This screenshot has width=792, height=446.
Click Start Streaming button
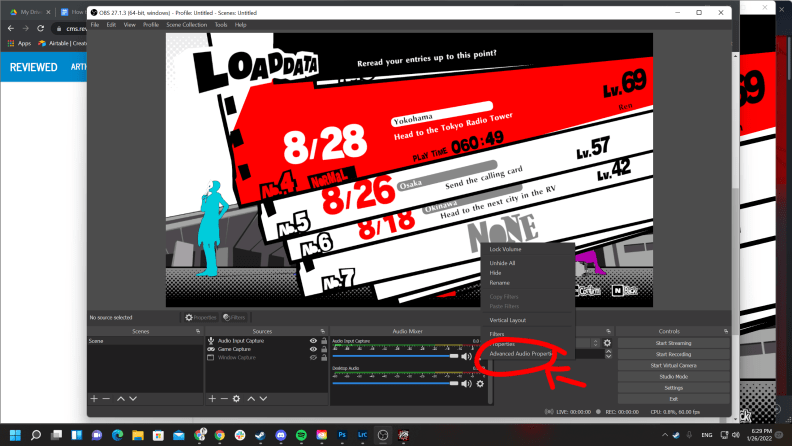click(x=673, y=343)
